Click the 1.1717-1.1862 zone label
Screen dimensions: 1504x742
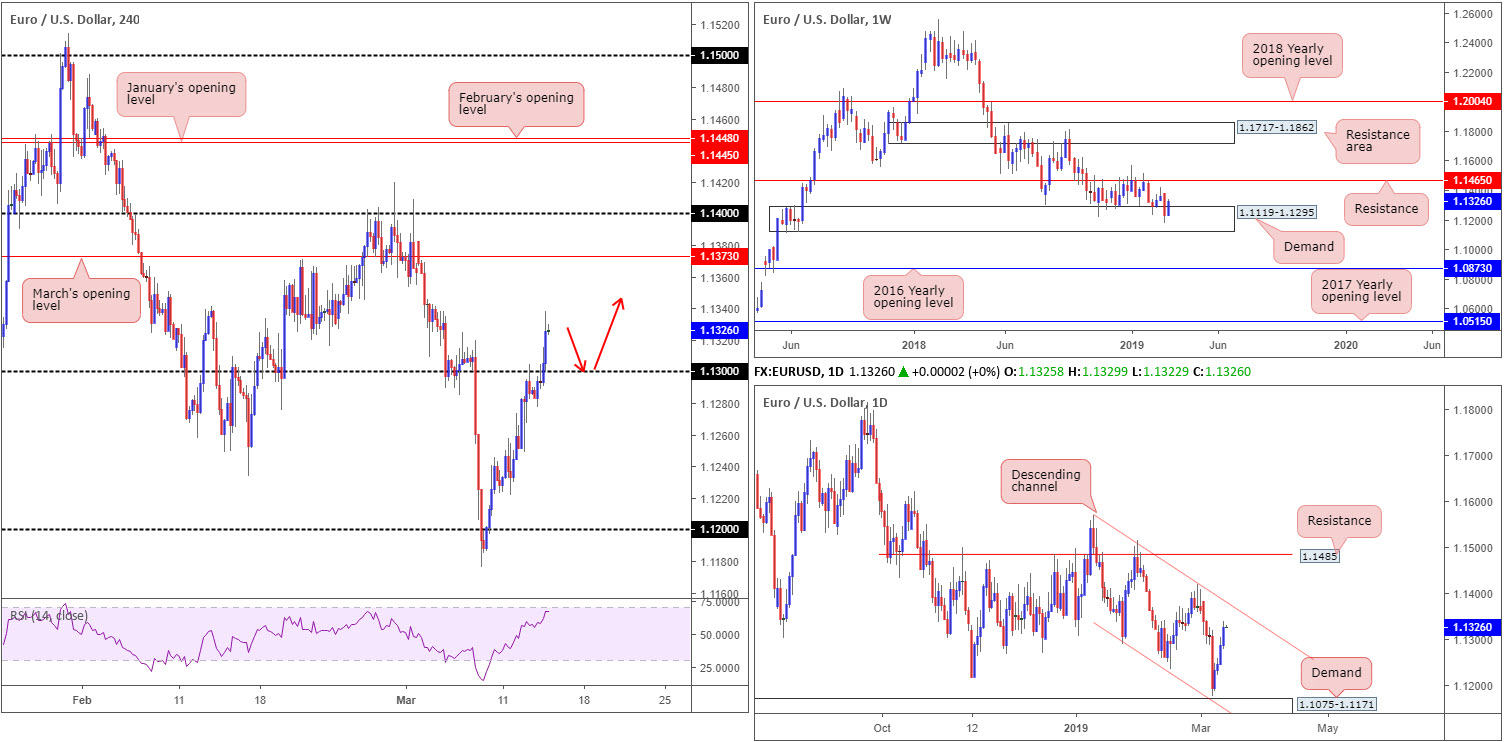coord(1276,128)
